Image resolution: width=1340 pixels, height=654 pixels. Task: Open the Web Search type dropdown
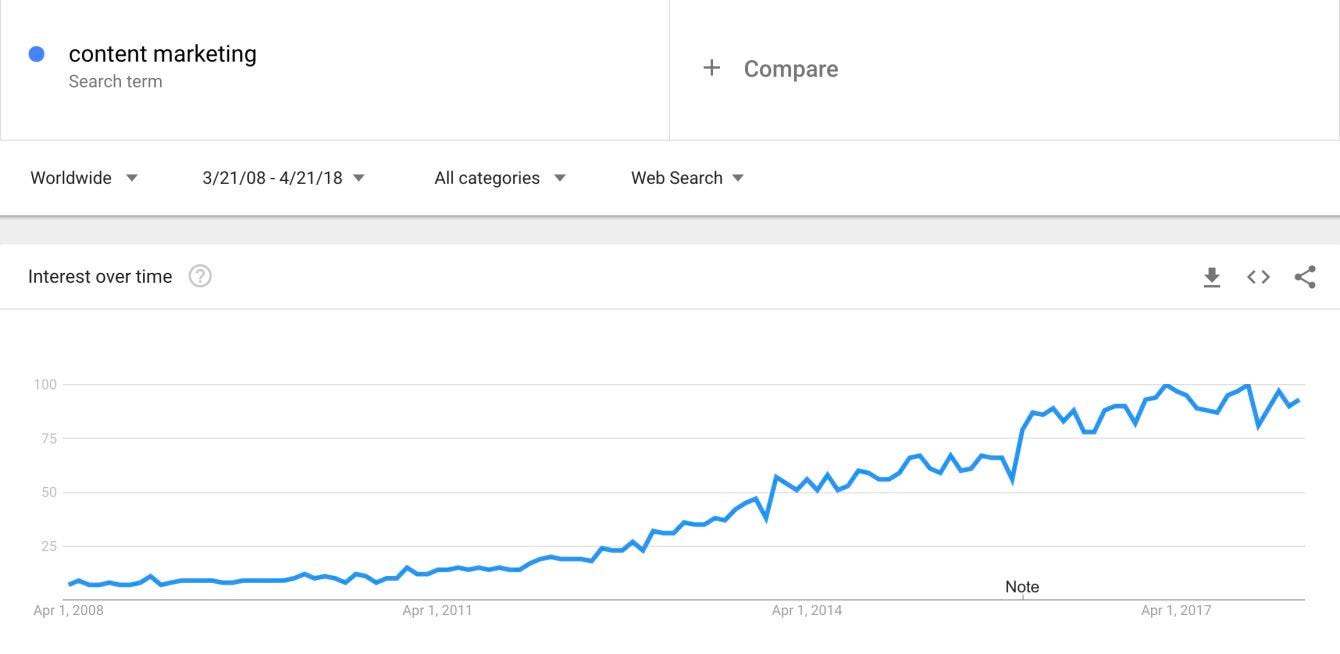pos(687,178)
